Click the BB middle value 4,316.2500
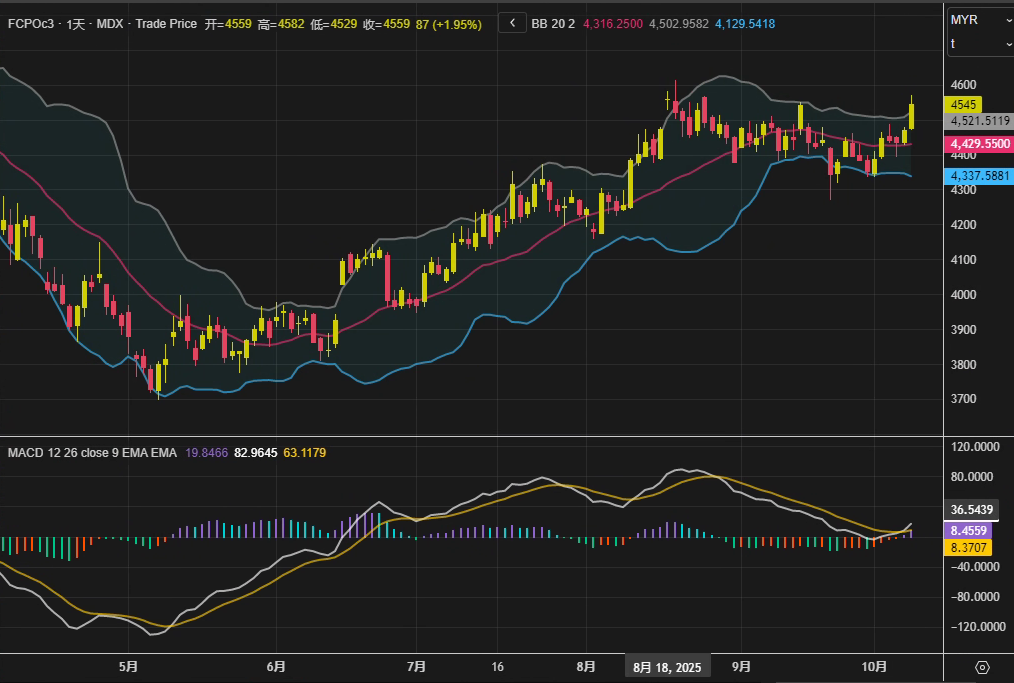The image size is (1014, 683). pyautogui.click(x=611, y=23)
